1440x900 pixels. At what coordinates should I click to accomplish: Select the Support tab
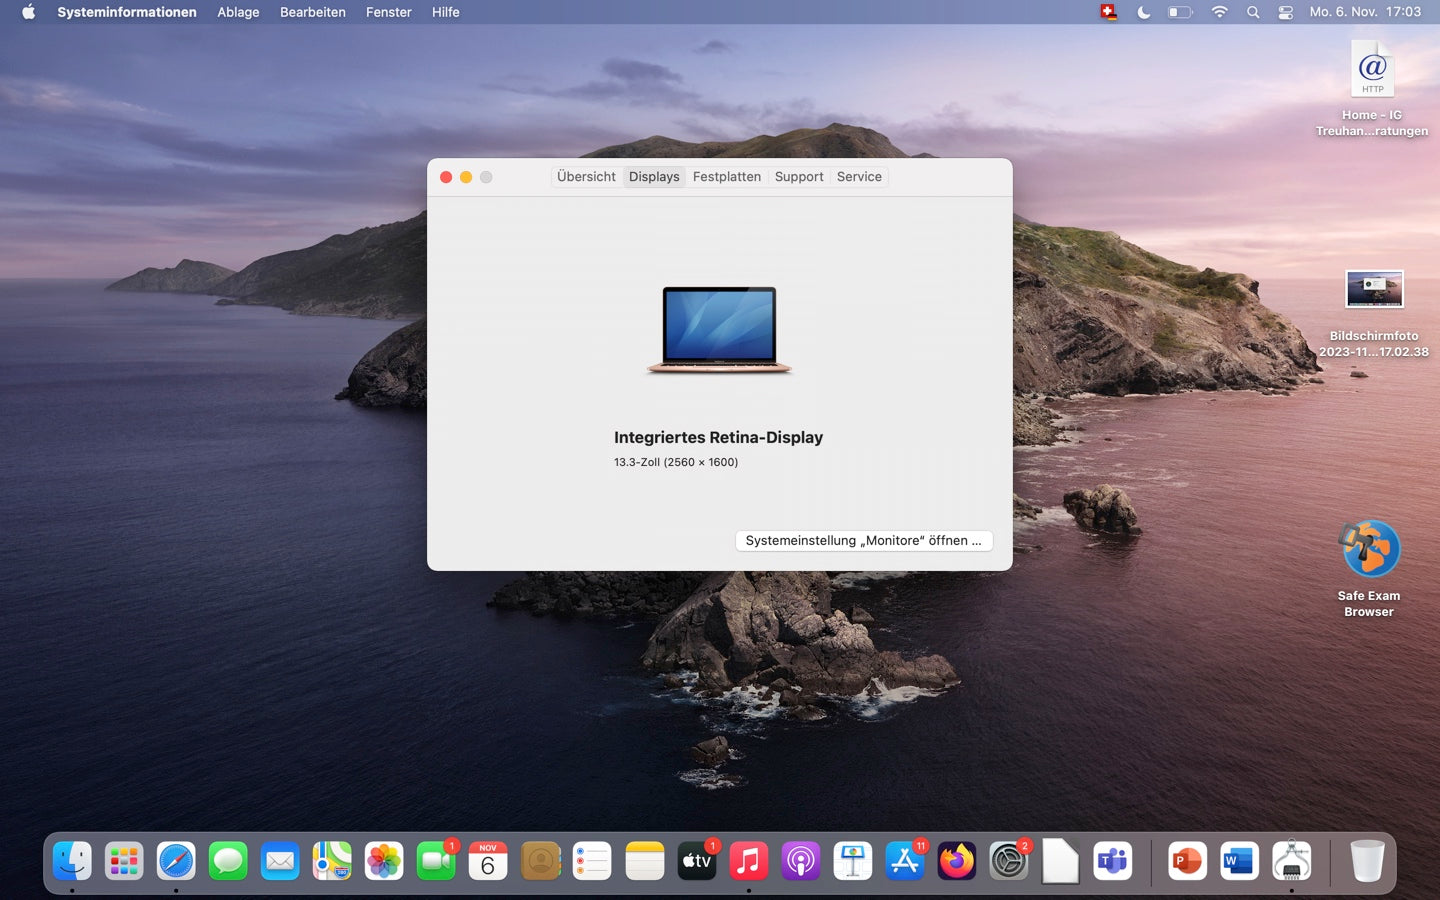click(798, 177)
